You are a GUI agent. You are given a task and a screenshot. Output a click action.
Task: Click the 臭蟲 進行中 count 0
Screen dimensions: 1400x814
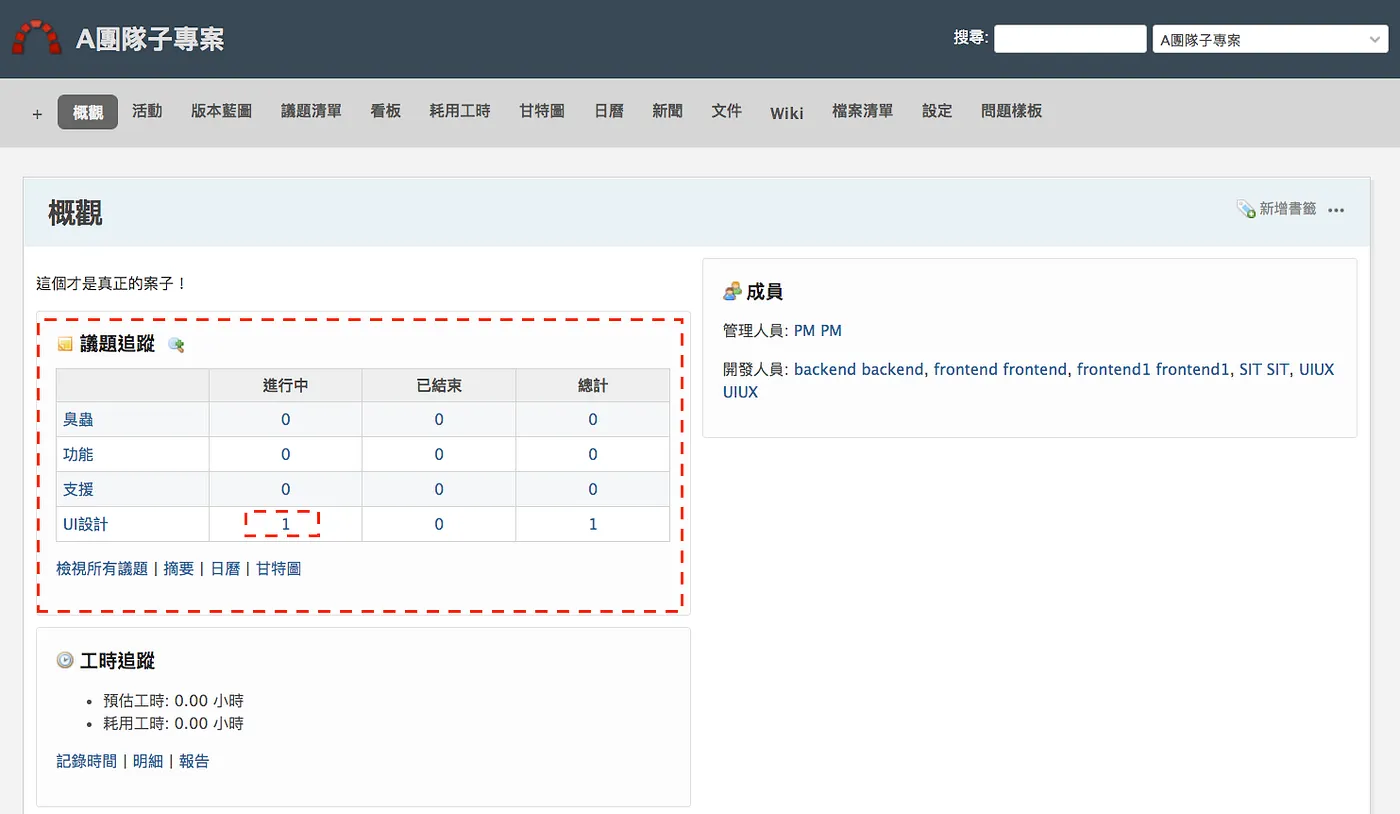tap(285, 420)
